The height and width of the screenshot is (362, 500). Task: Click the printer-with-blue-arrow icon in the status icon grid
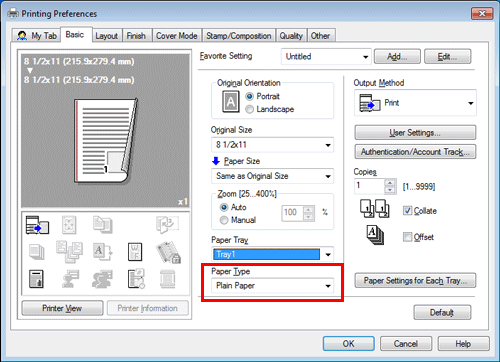tap(37, 225)
